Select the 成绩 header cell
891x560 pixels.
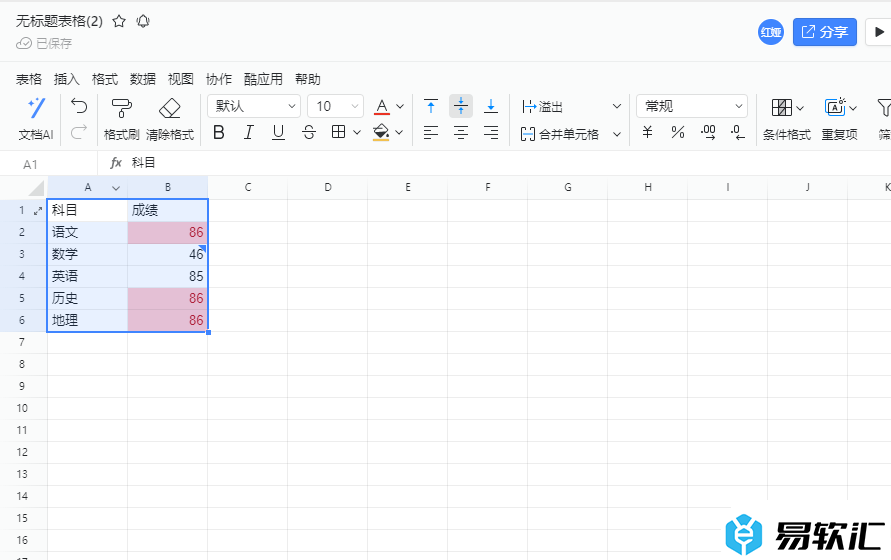click(168, 210)
